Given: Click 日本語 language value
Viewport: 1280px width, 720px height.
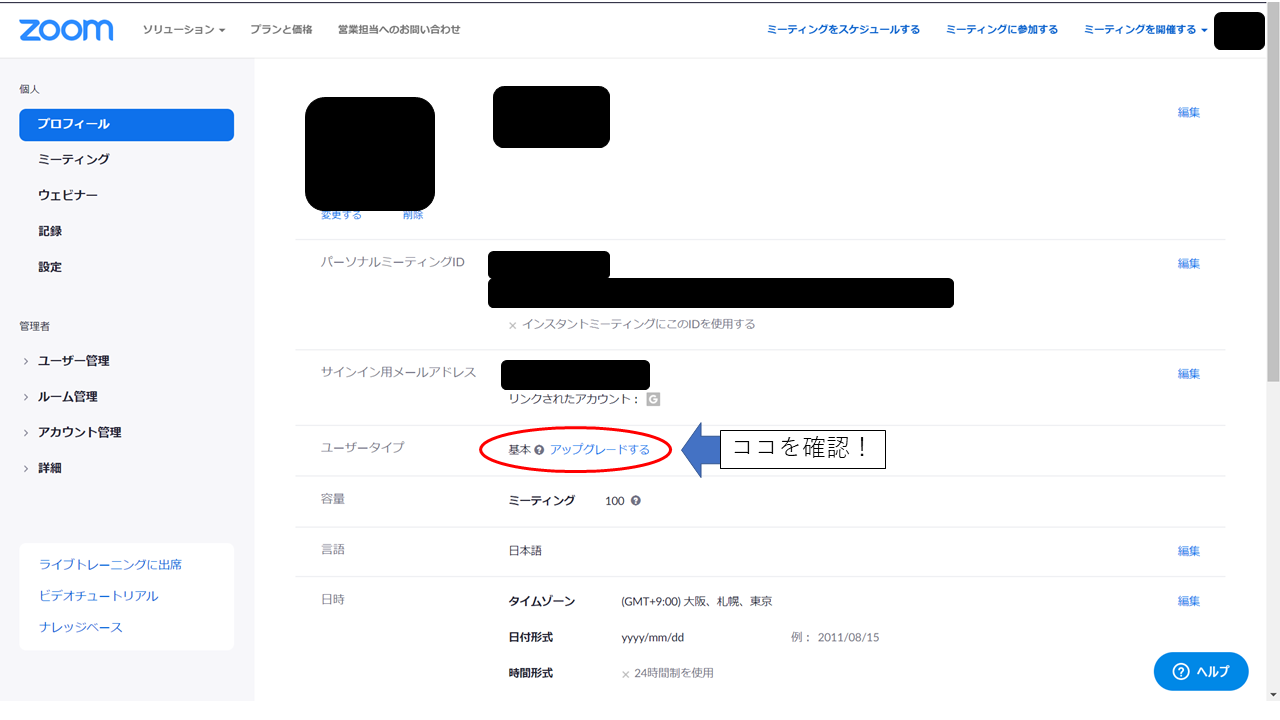Looking at the screenshot, I should pos(525,551).
